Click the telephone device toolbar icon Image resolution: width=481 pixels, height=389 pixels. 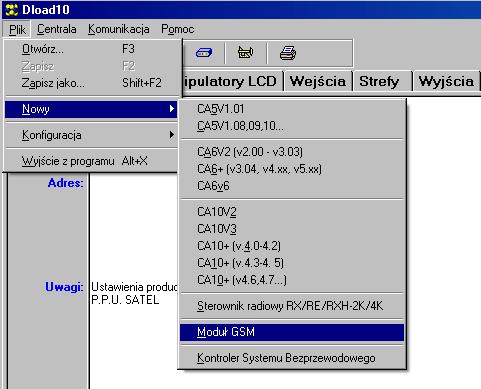tap(246, 53)
